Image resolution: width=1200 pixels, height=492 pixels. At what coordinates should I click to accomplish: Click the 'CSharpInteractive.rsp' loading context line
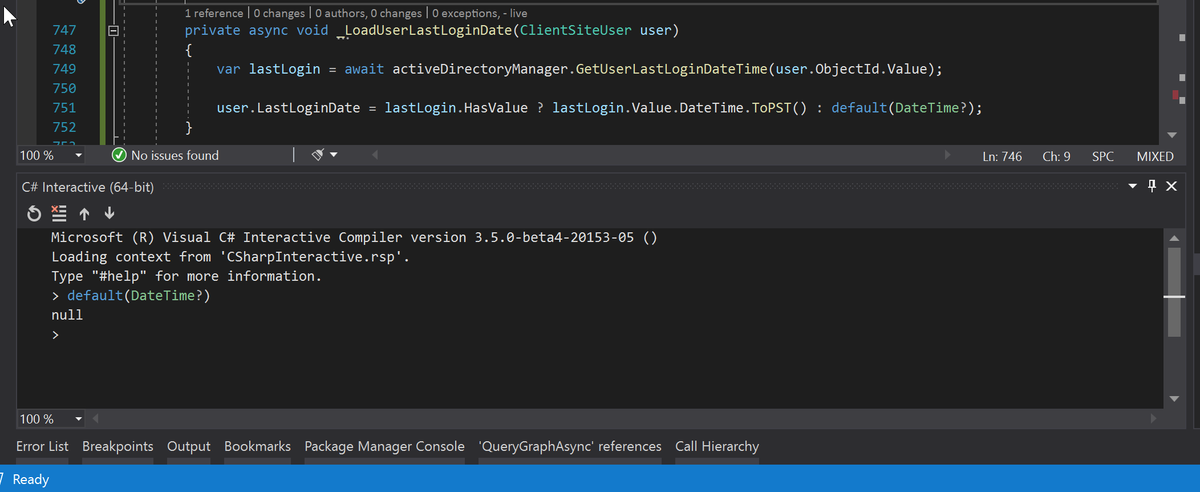[231, 257]
